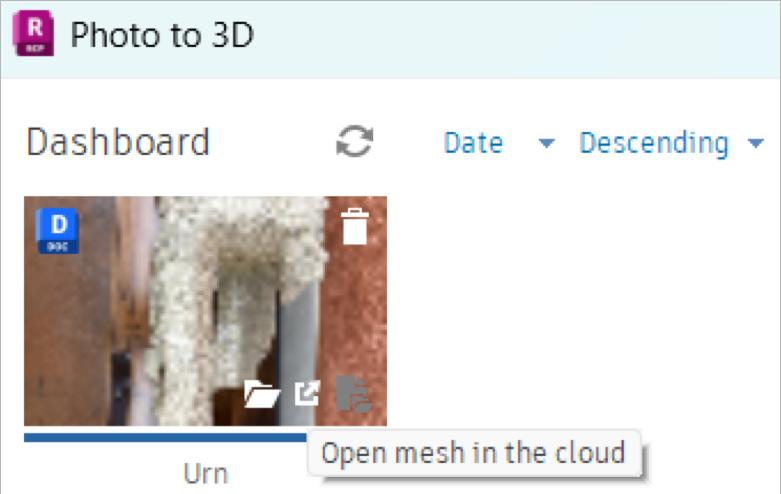Click the Photo to 3D title

tap(162, 35)
